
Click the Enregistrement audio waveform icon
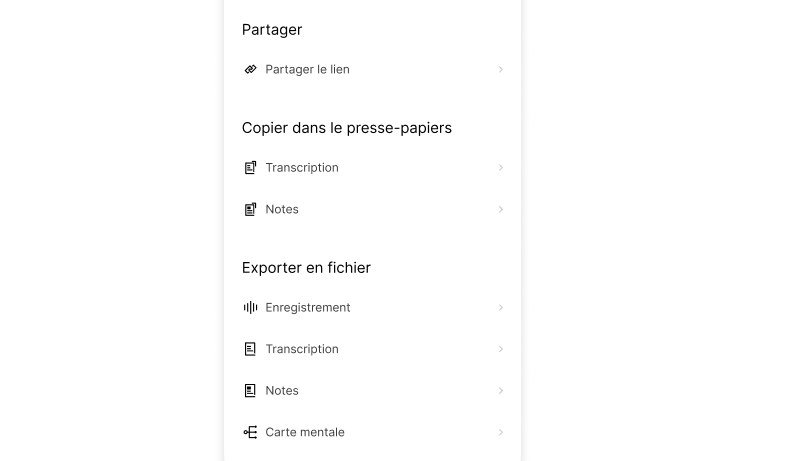tap(250, 308)
